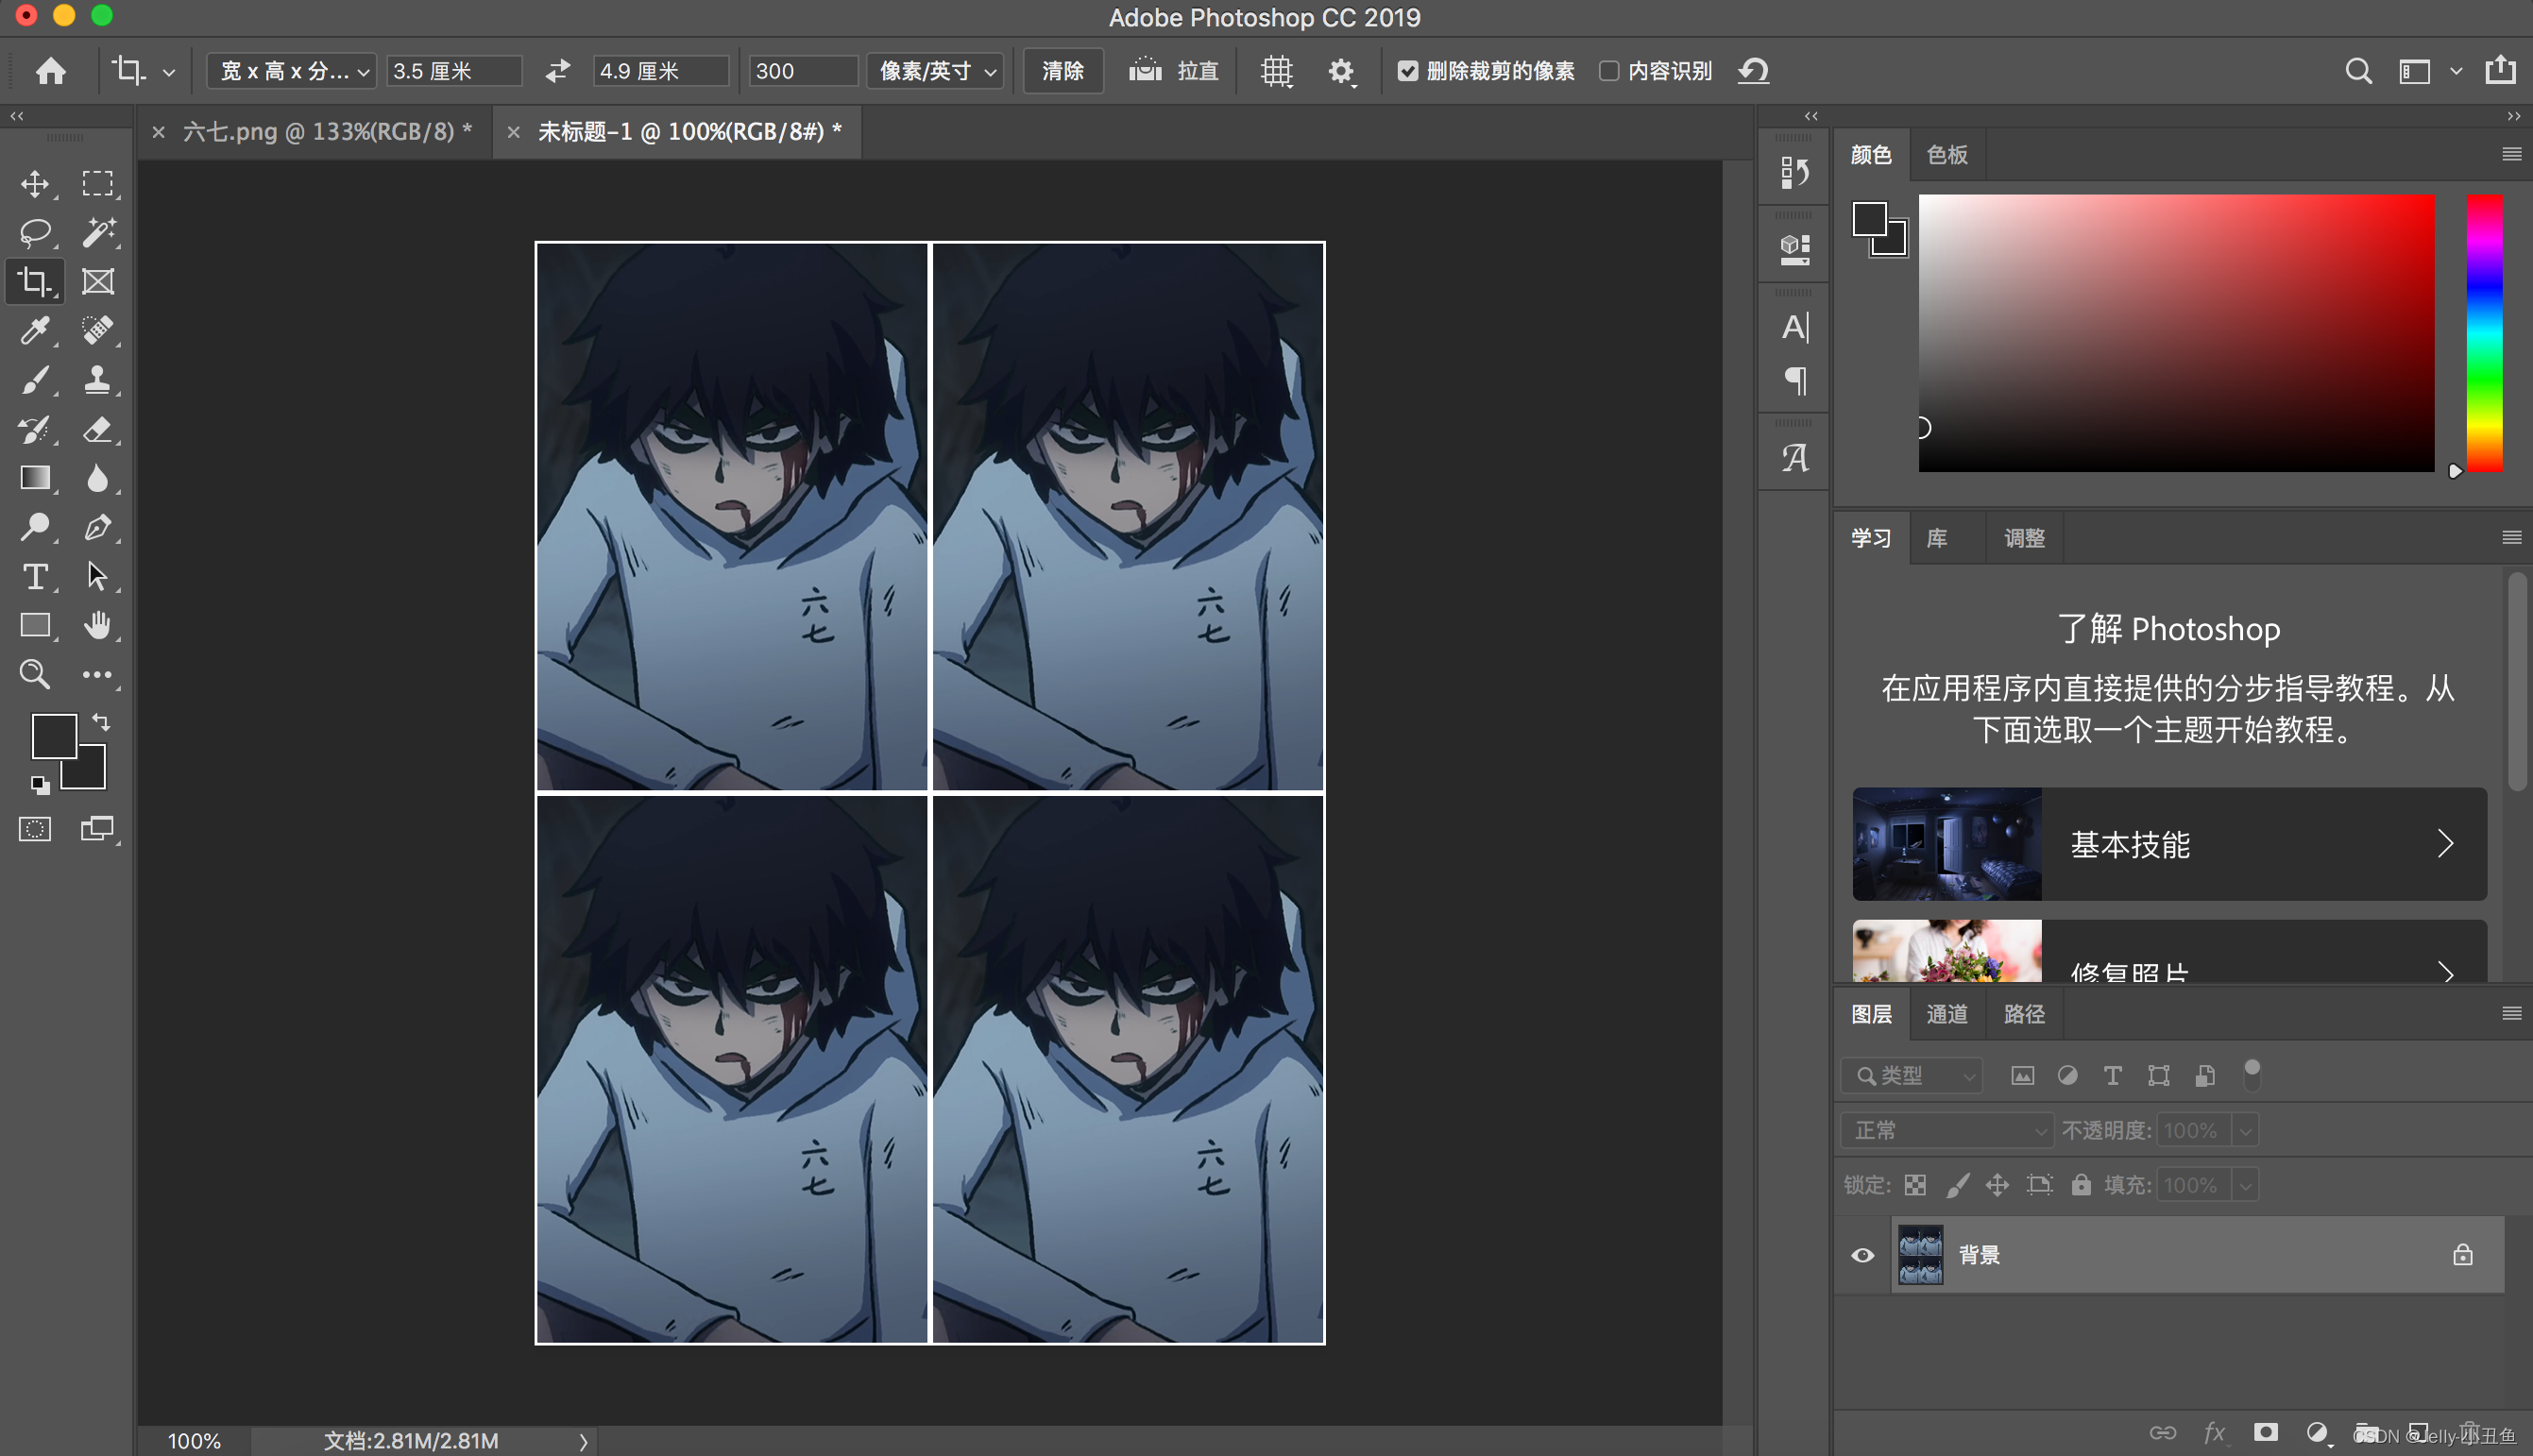Image resolution: width=2533 pixels, height=1456 pixels.
Task: Select the Eraser tool
Action: pos(97,429)
